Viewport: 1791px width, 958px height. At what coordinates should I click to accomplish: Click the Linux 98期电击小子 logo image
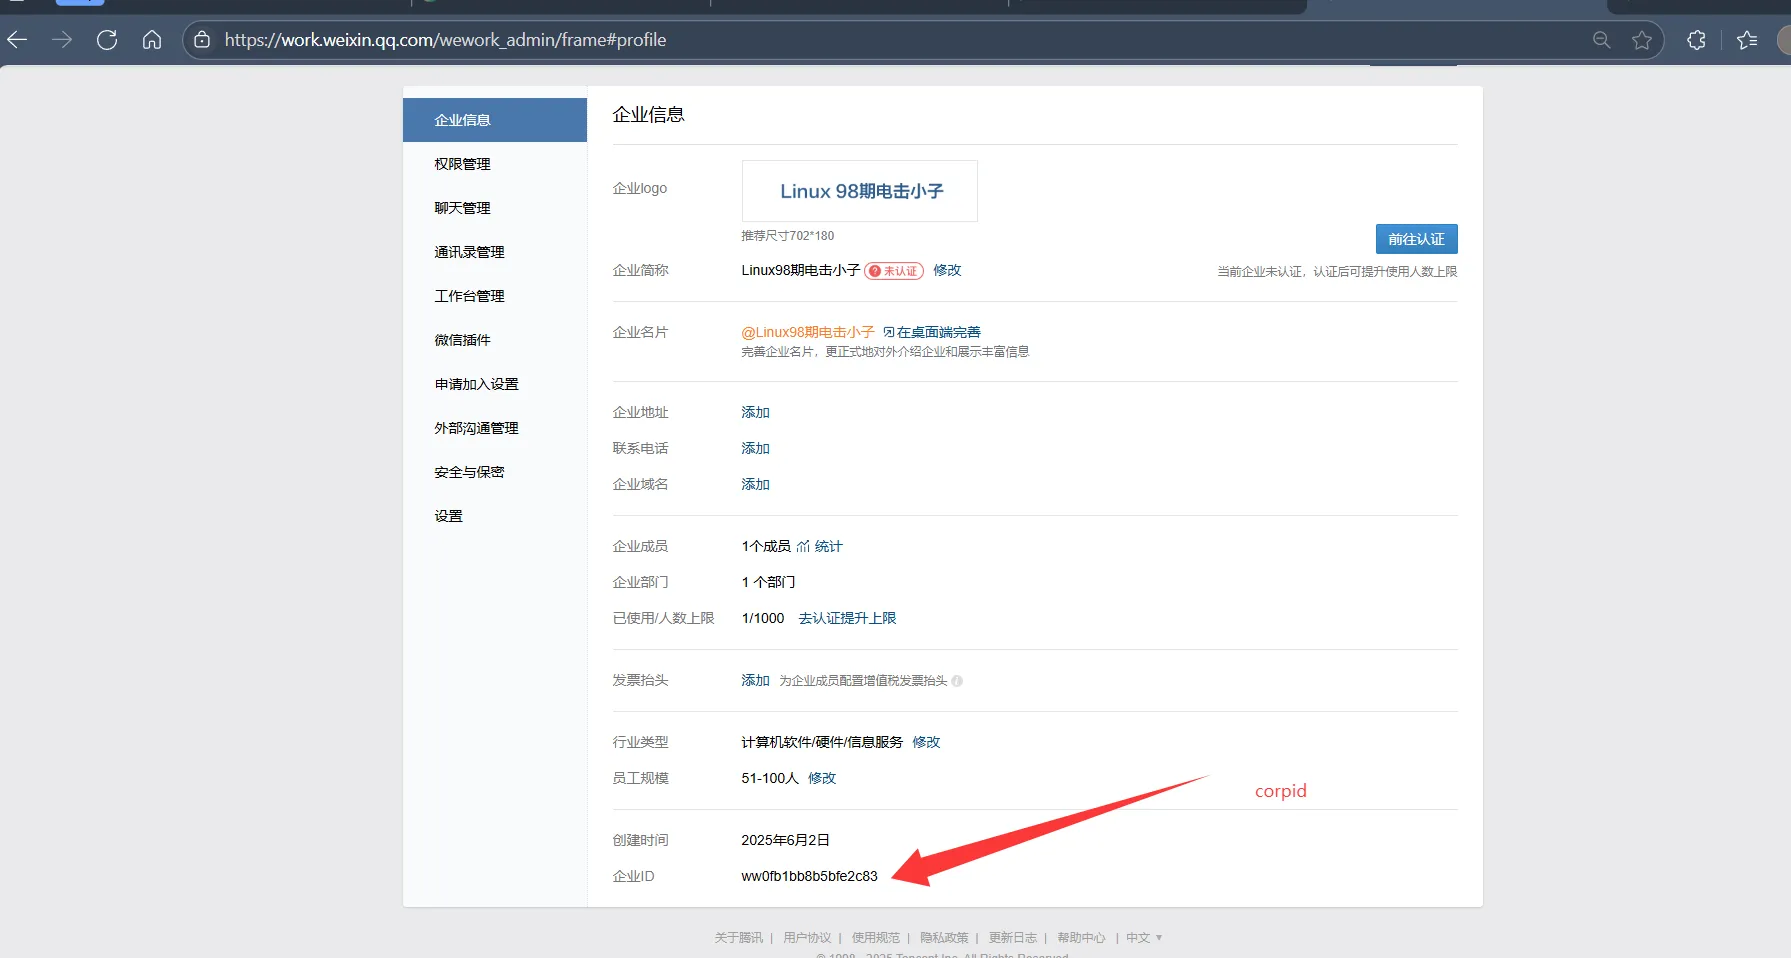(860, 191)
